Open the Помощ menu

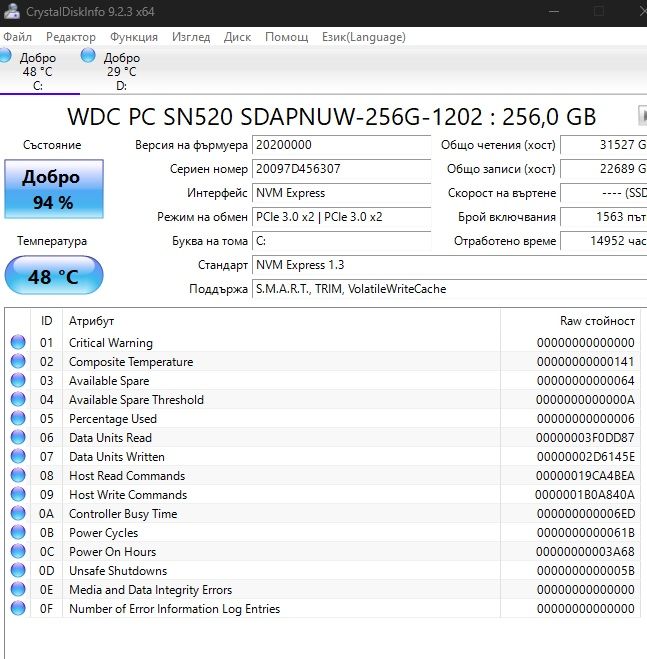[286, 37]
